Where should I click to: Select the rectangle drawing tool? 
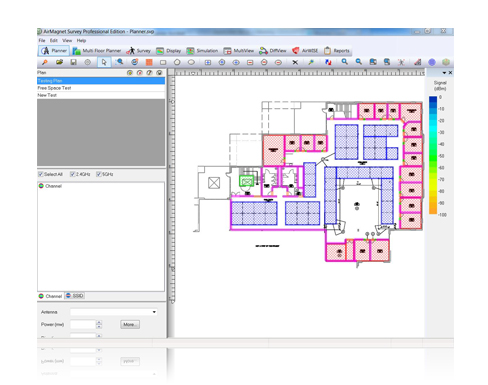pyautogui.click(x=163, y=62)
